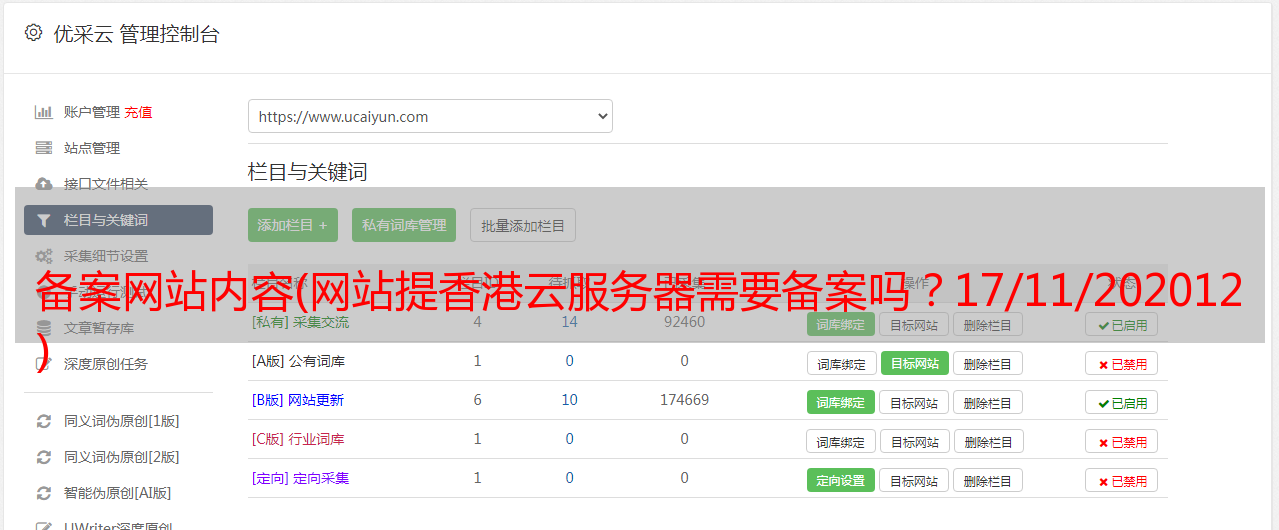Click 删除栏目 for the 网站更新 row

[x=988, y=402]
